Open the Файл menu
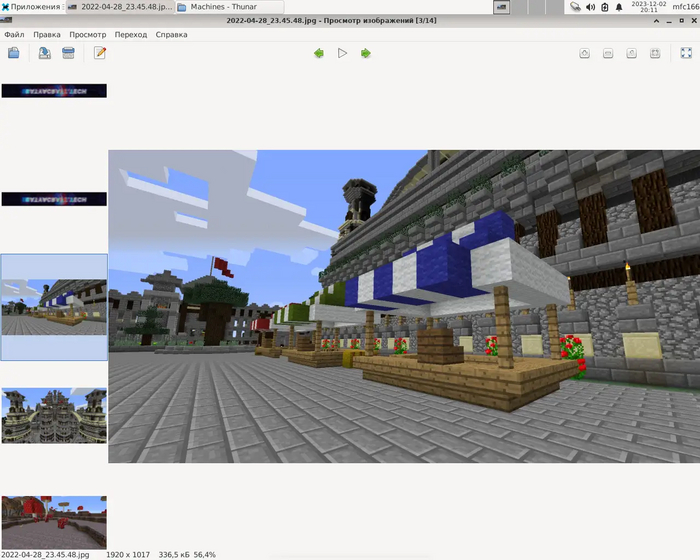The height and width of the screenshot is (560, 700). pos(14,34)
